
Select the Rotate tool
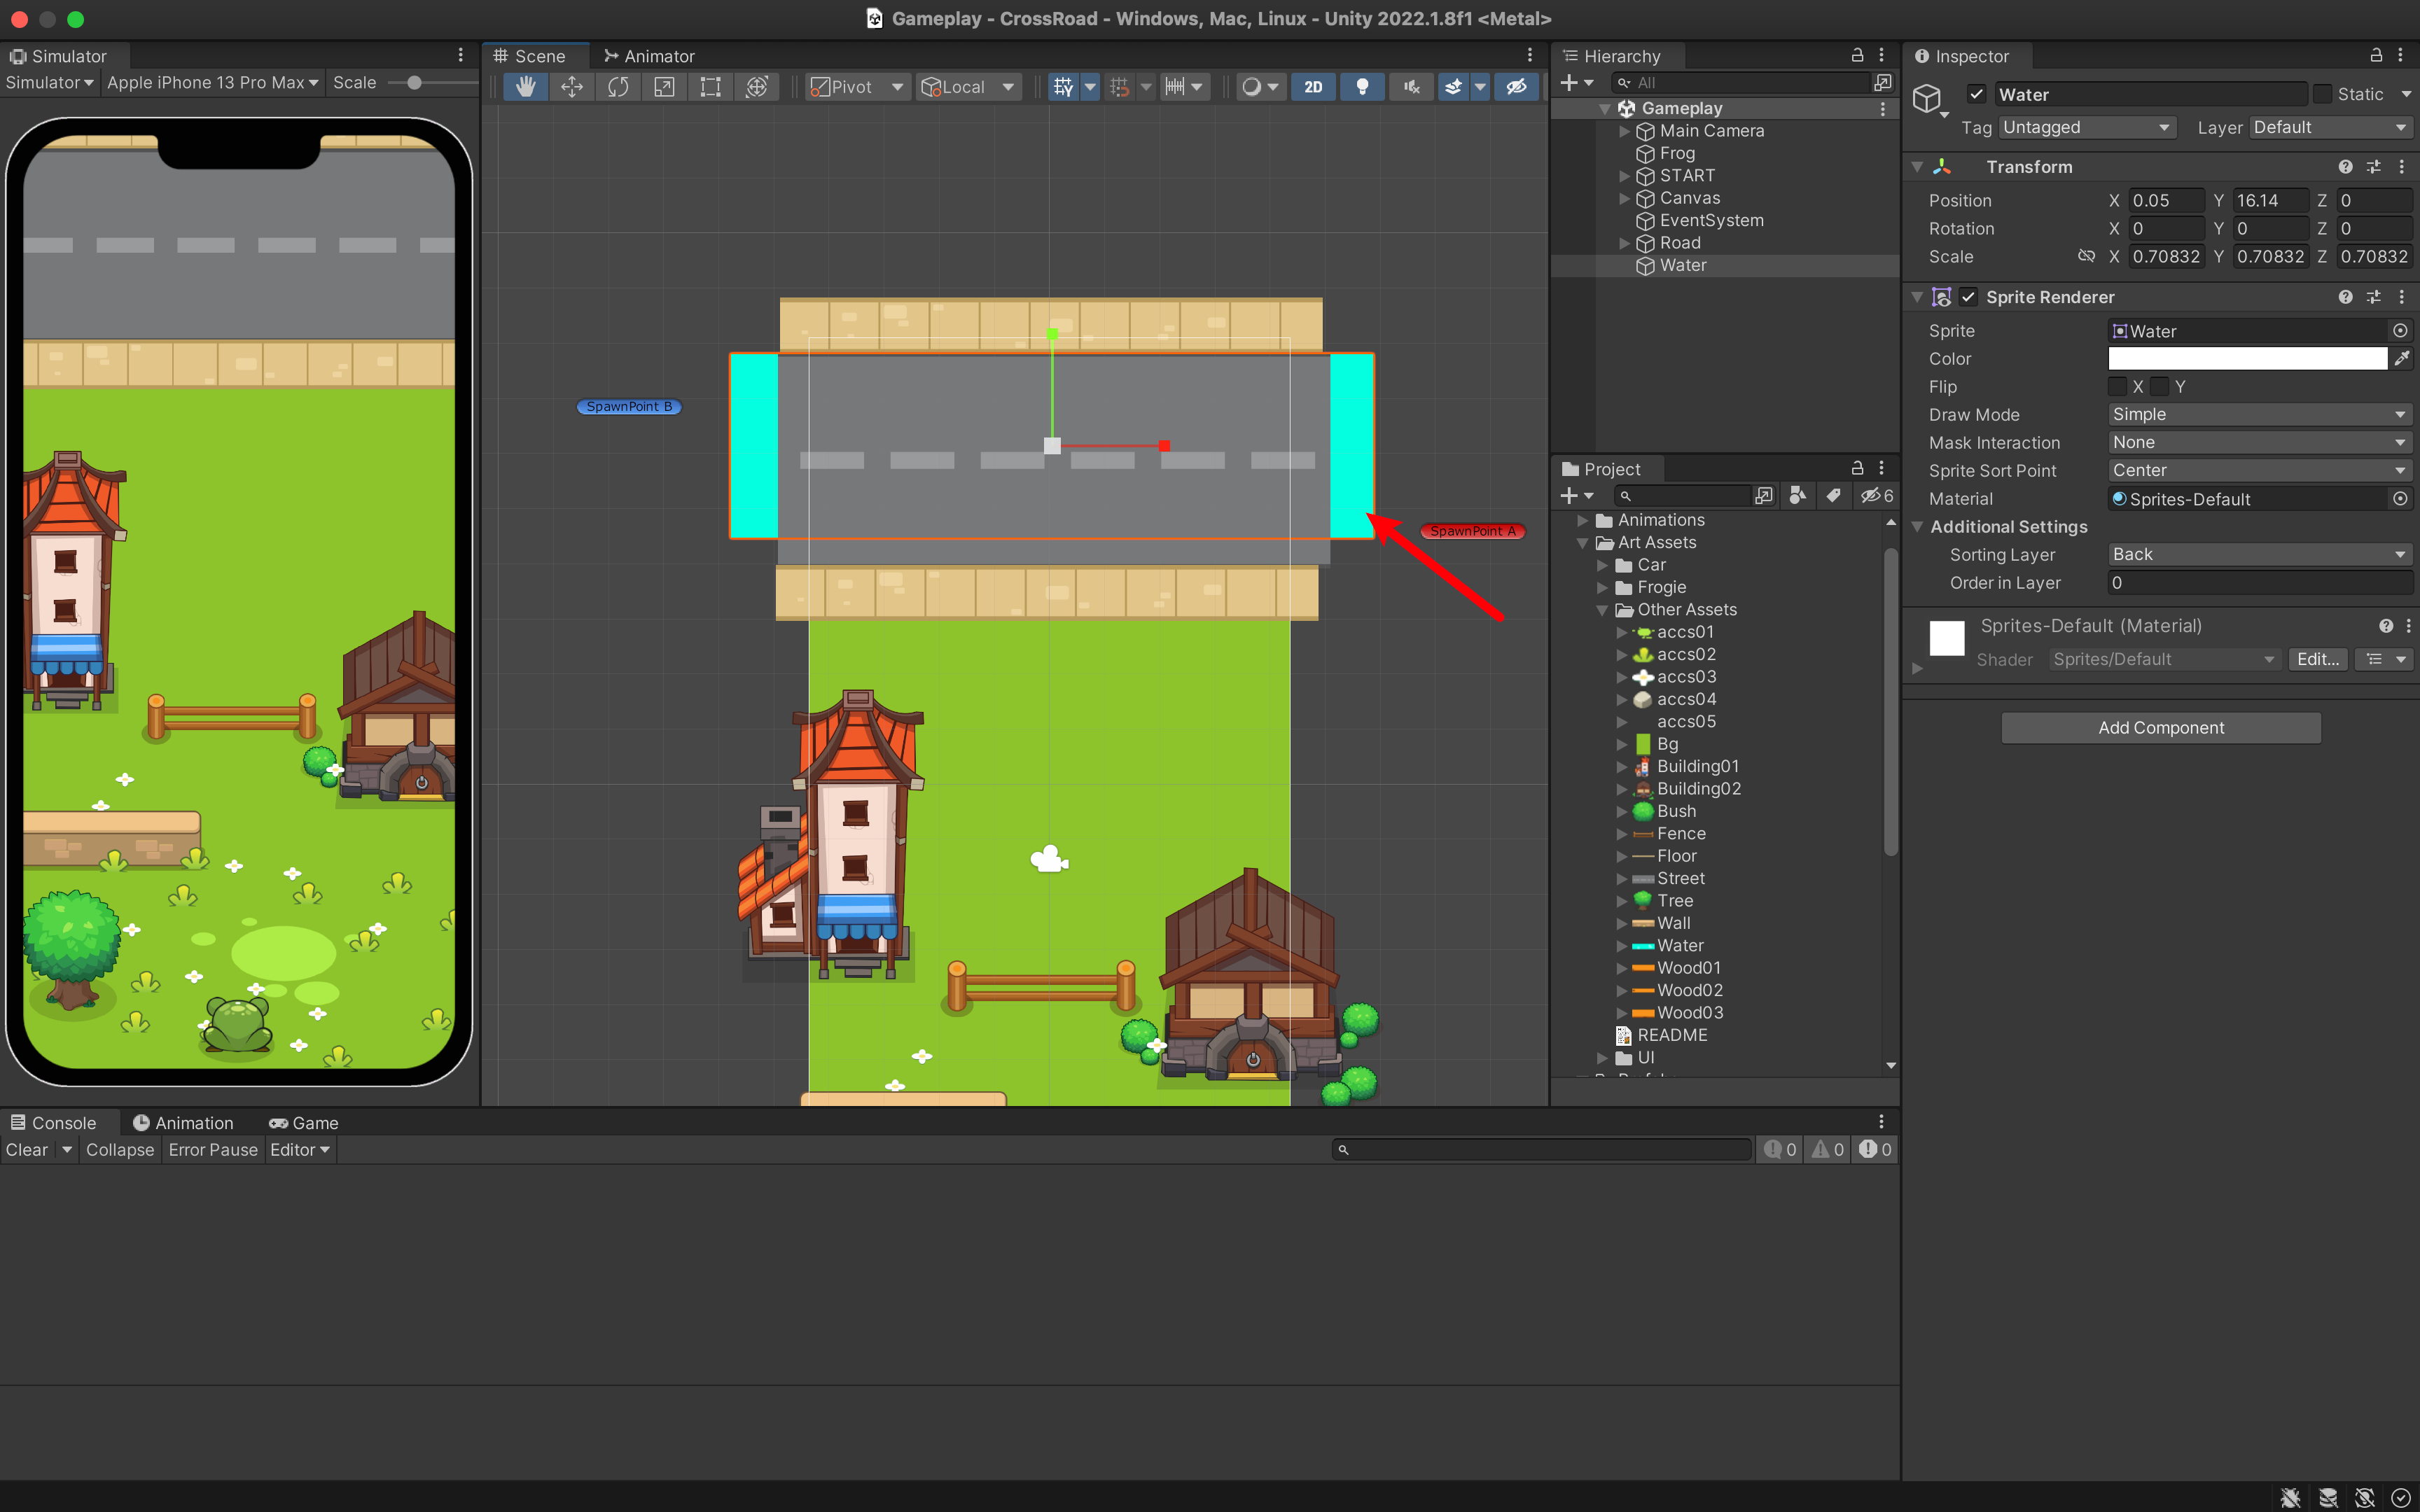pyautogui.click(x=618, y=87)
